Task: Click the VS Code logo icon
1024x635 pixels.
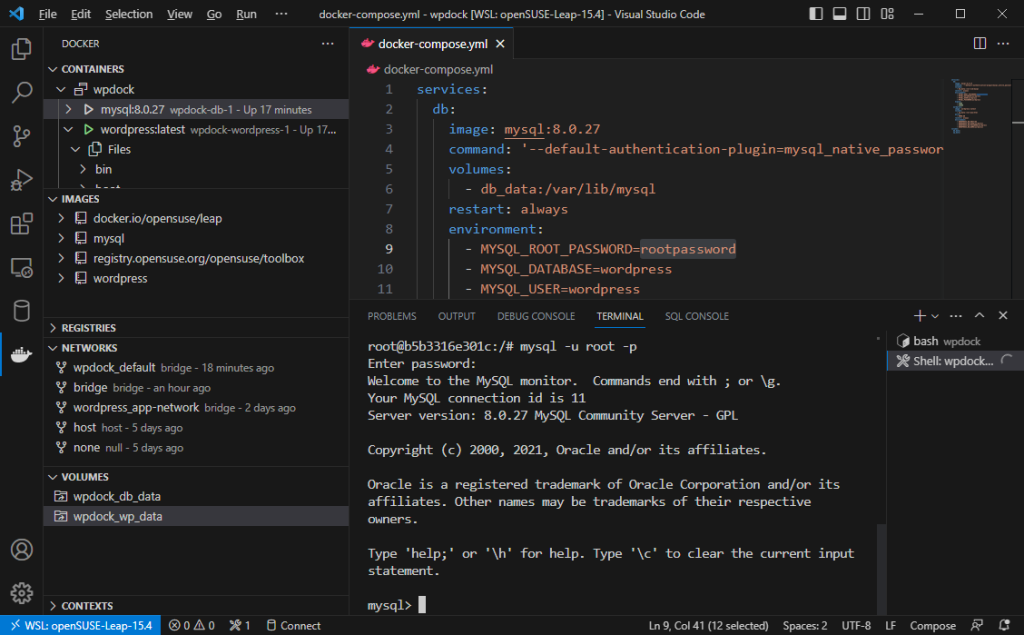Action: [x=17, y=14]
